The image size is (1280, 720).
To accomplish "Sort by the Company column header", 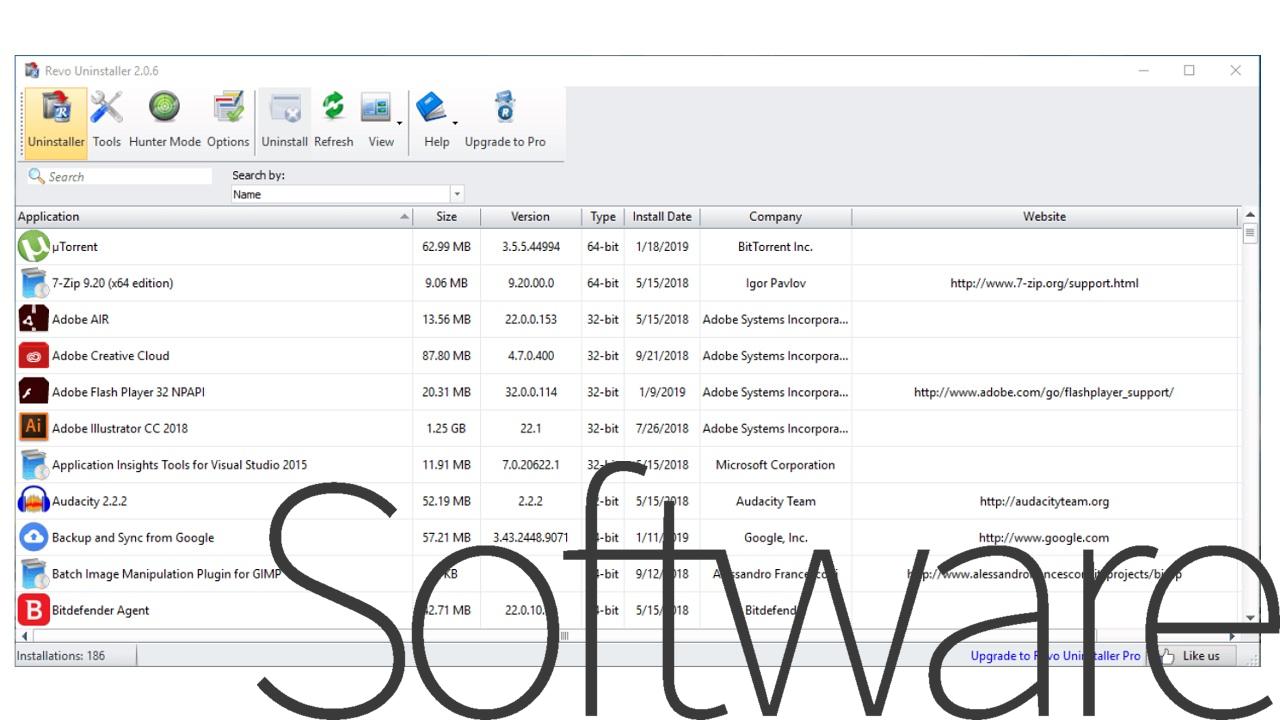I will [776, 217].
